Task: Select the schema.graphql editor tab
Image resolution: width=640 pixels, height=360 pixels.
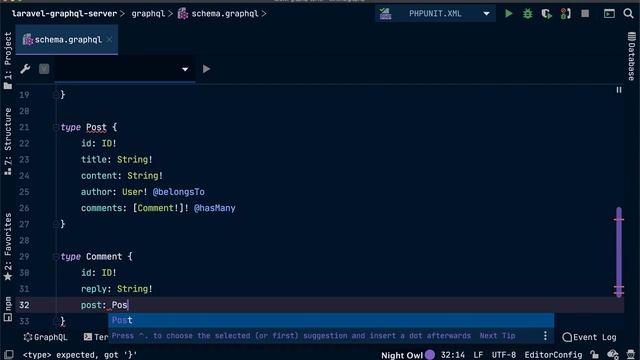Action: (x=67, y=40)
